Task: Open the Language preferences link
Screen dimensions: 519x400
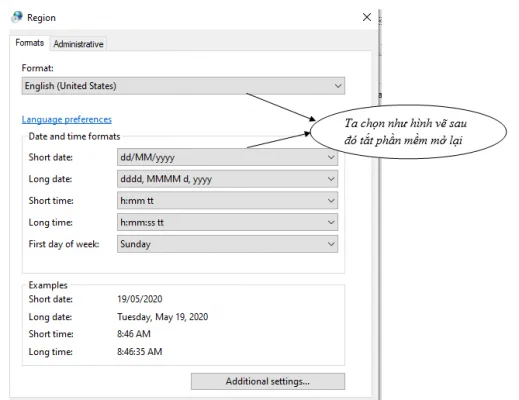Action: tap(67, 119)
